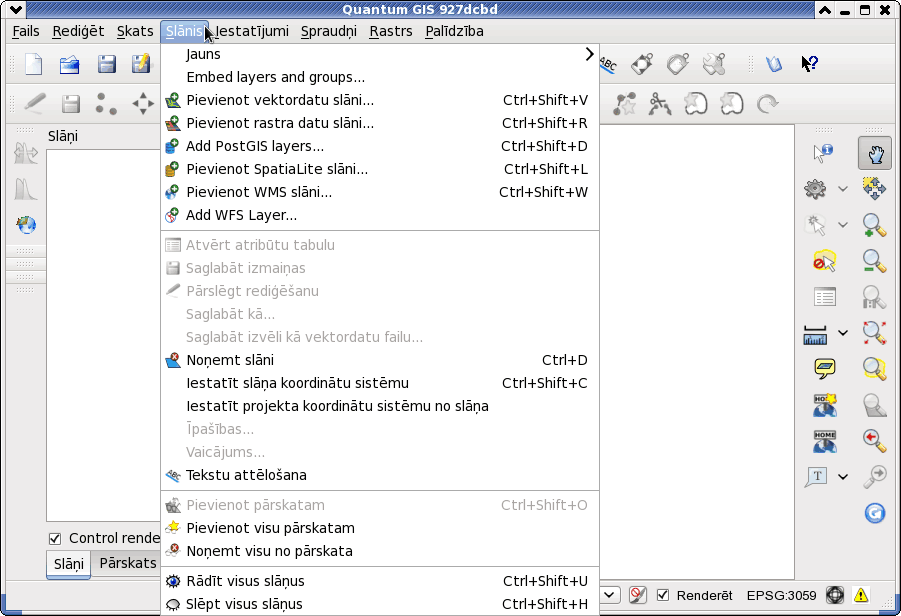
Task: Choose Noņemt slāni menu entry
Action: (x=380, y=360)
